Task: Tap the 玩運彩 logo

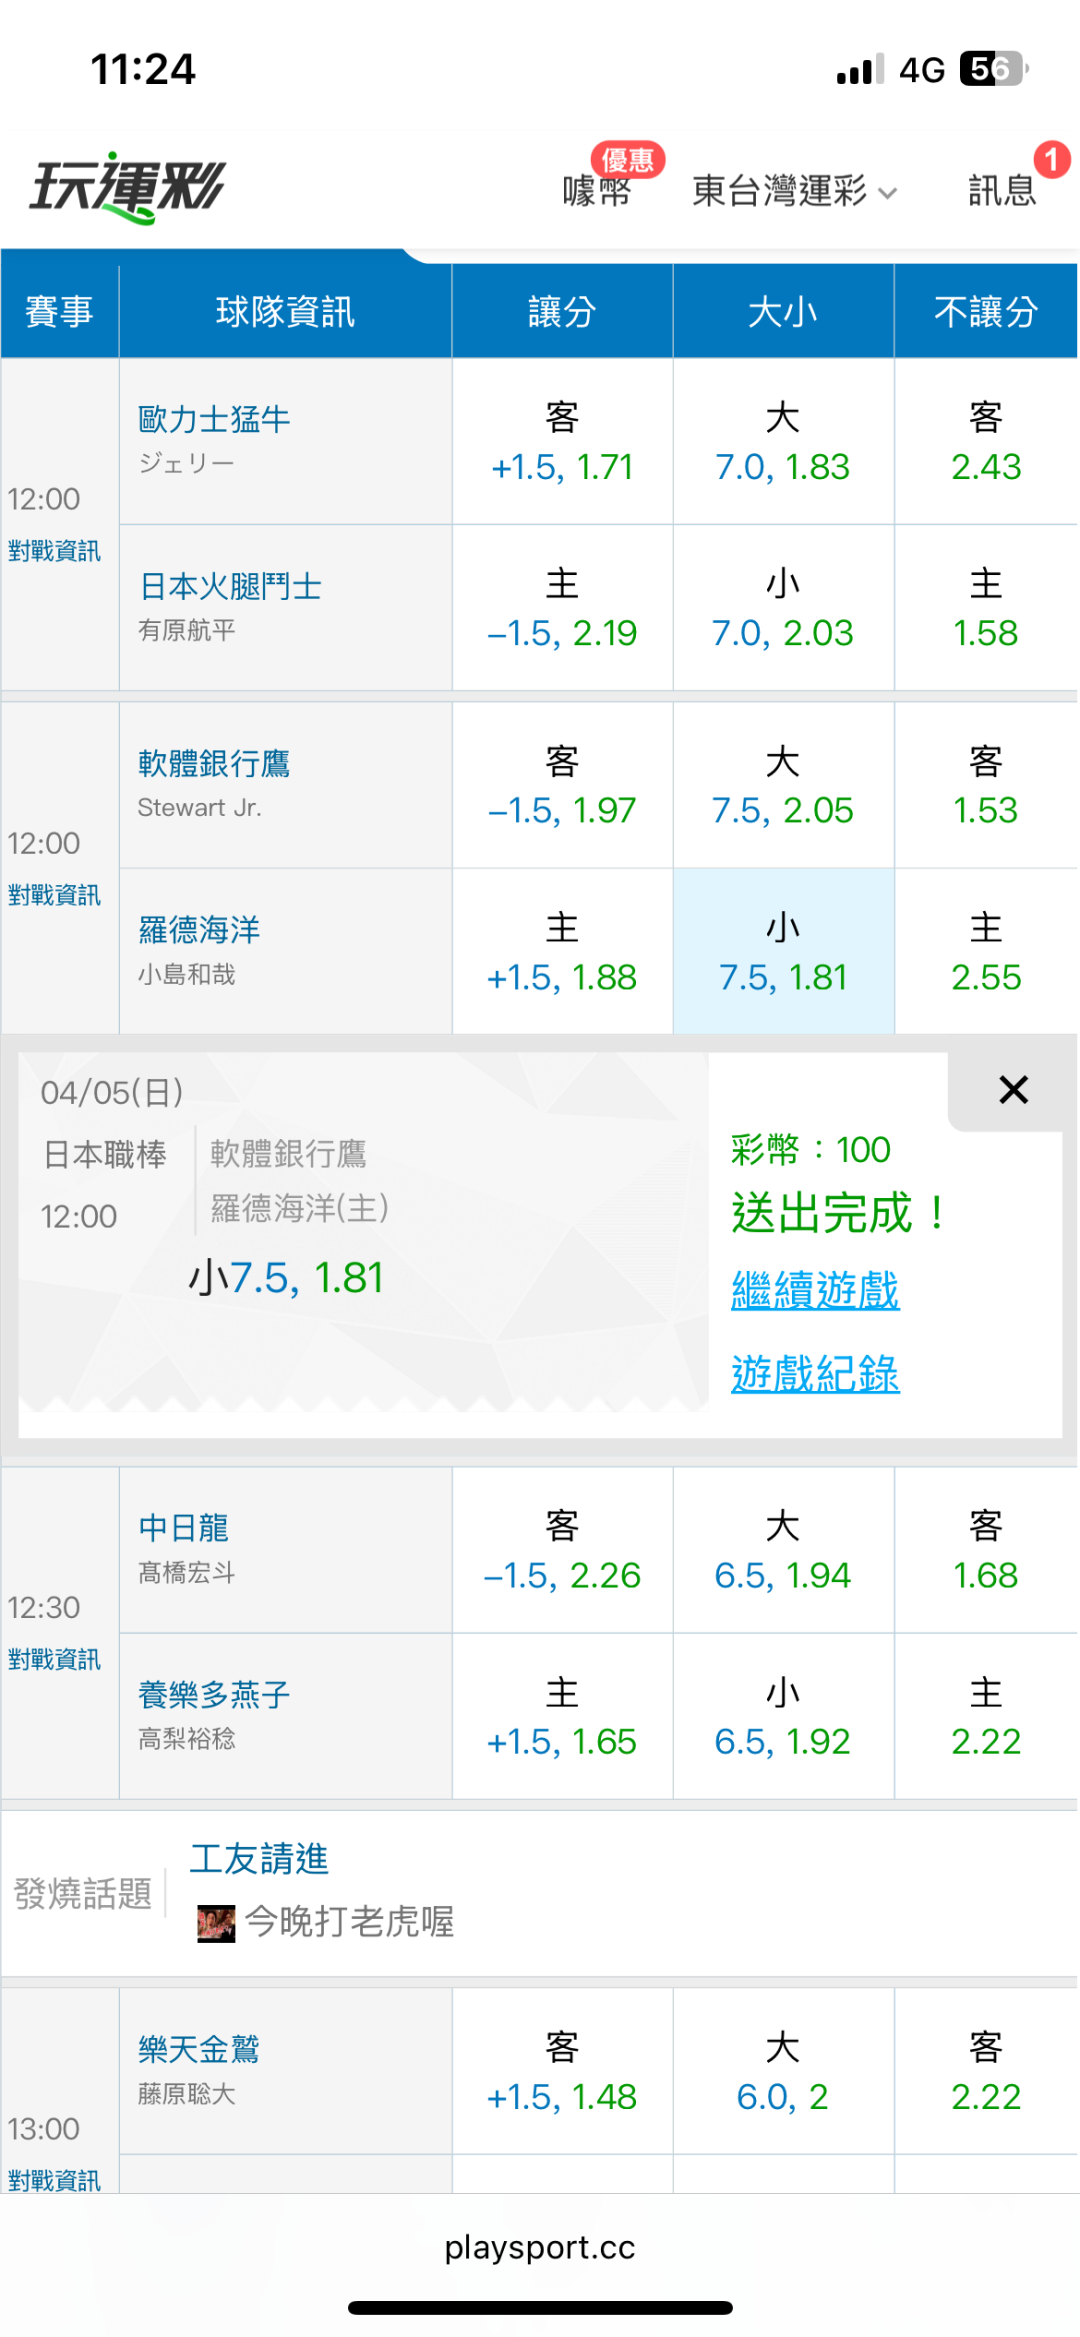Action: 128,187
